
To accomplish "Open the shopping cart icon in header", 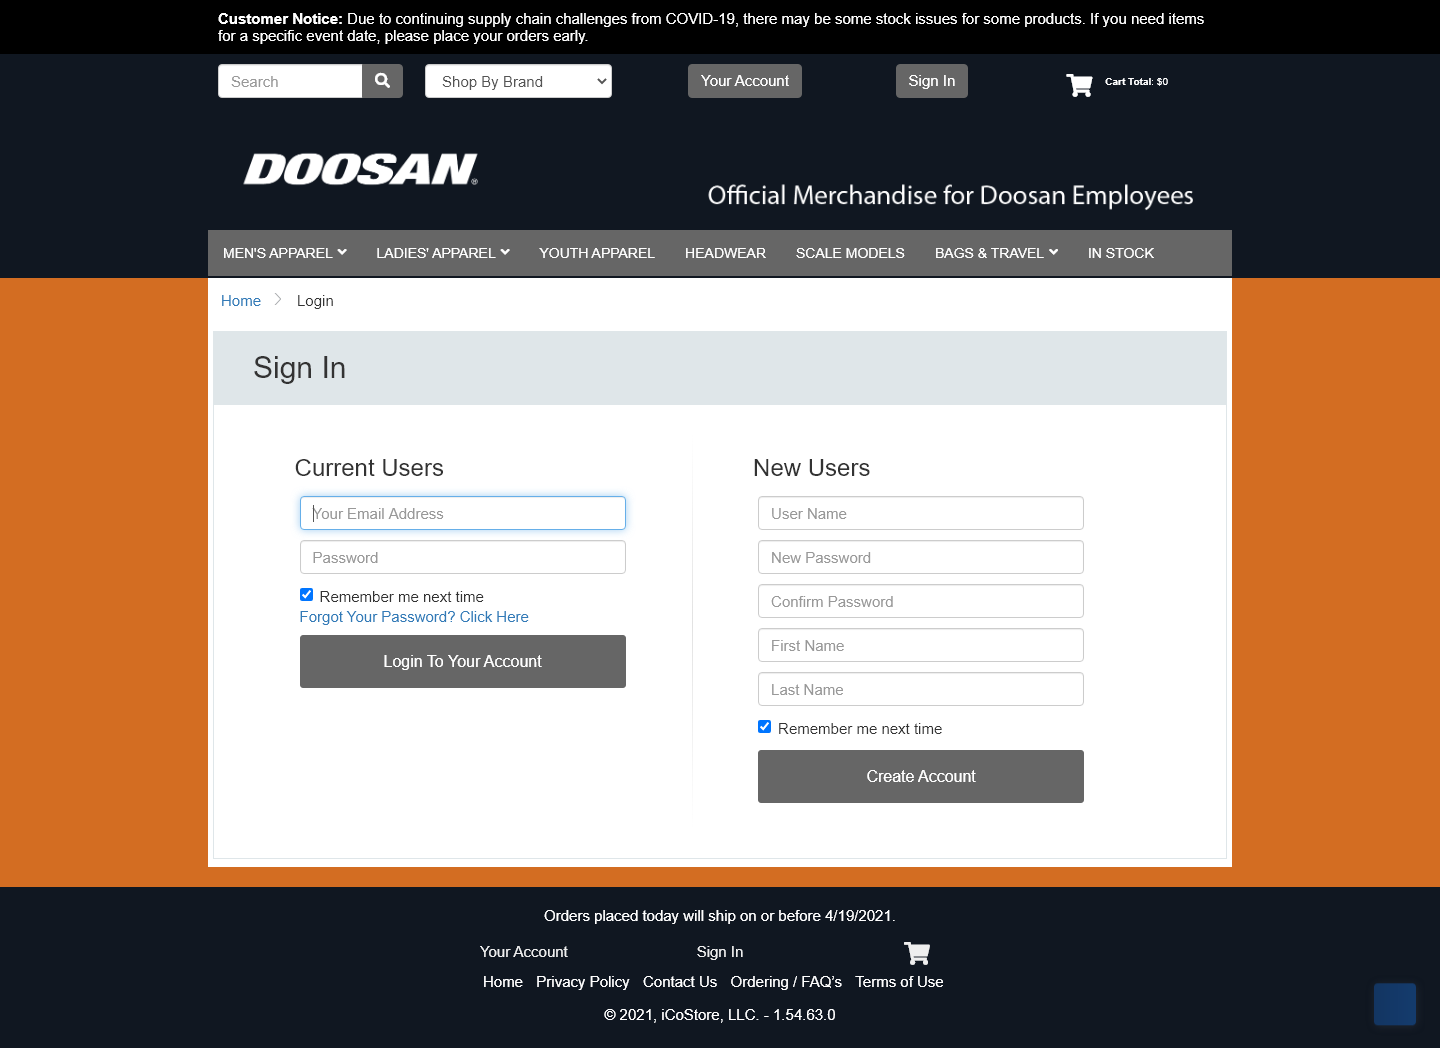I will pyautogui.click(x=1079, y=84).
